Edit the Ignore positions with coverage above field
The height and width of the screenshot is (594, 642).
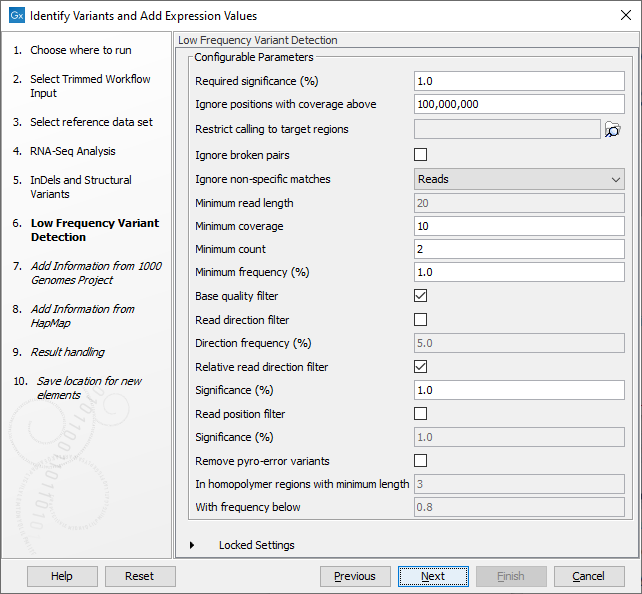point(519,104)
